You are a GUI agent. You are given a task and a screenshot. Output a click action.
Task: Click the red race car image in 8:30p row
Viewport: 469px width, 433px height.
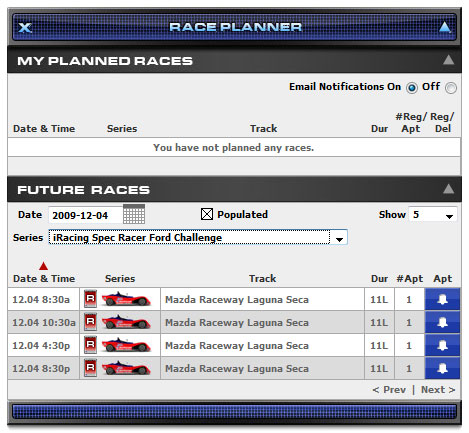click(x=126, y=368)
